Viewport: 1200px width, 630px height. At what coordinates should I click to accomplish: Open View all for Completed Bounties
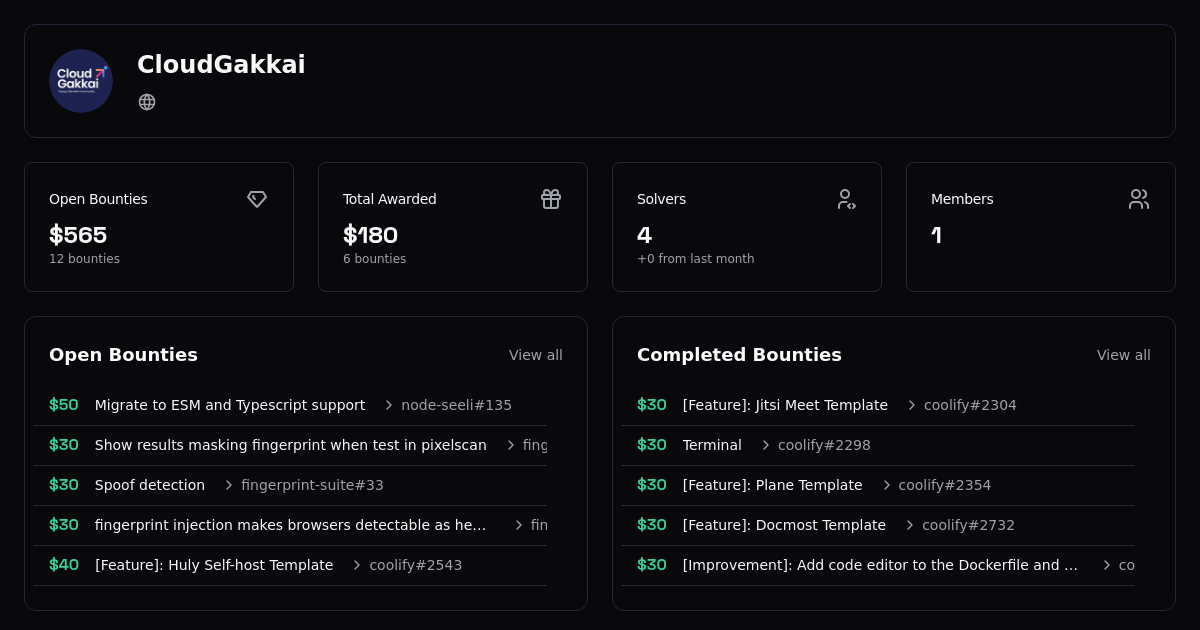(x=1123, y=355)
